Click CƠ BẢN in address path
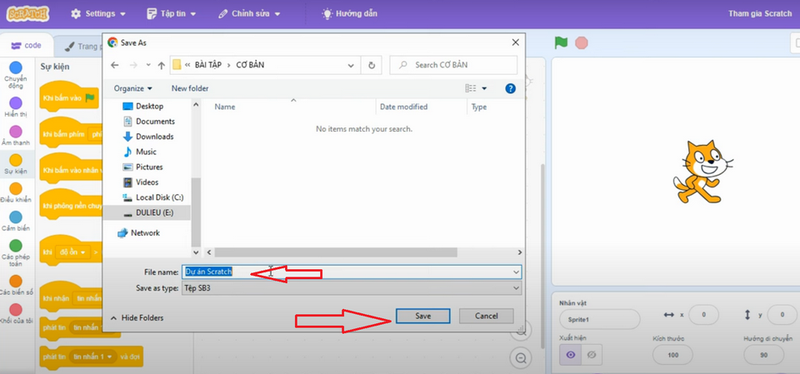Screen dimensions: 800x374 250,65
